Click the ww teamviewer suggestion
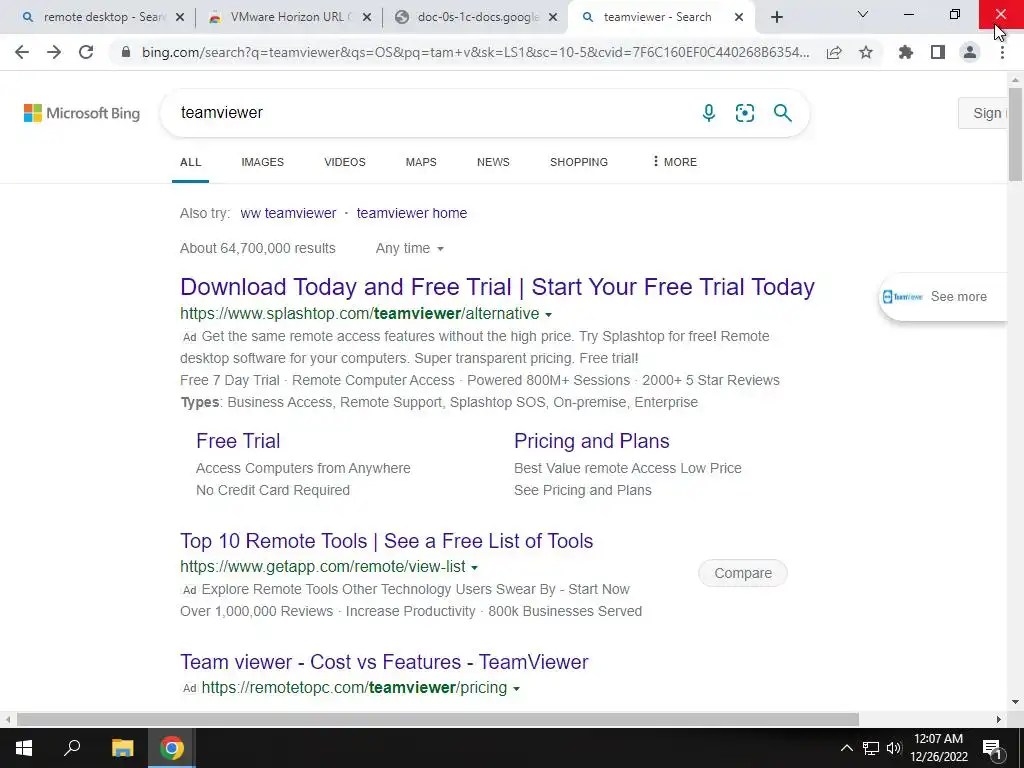This screenshot has width=1024, height=768. (288, 213)
